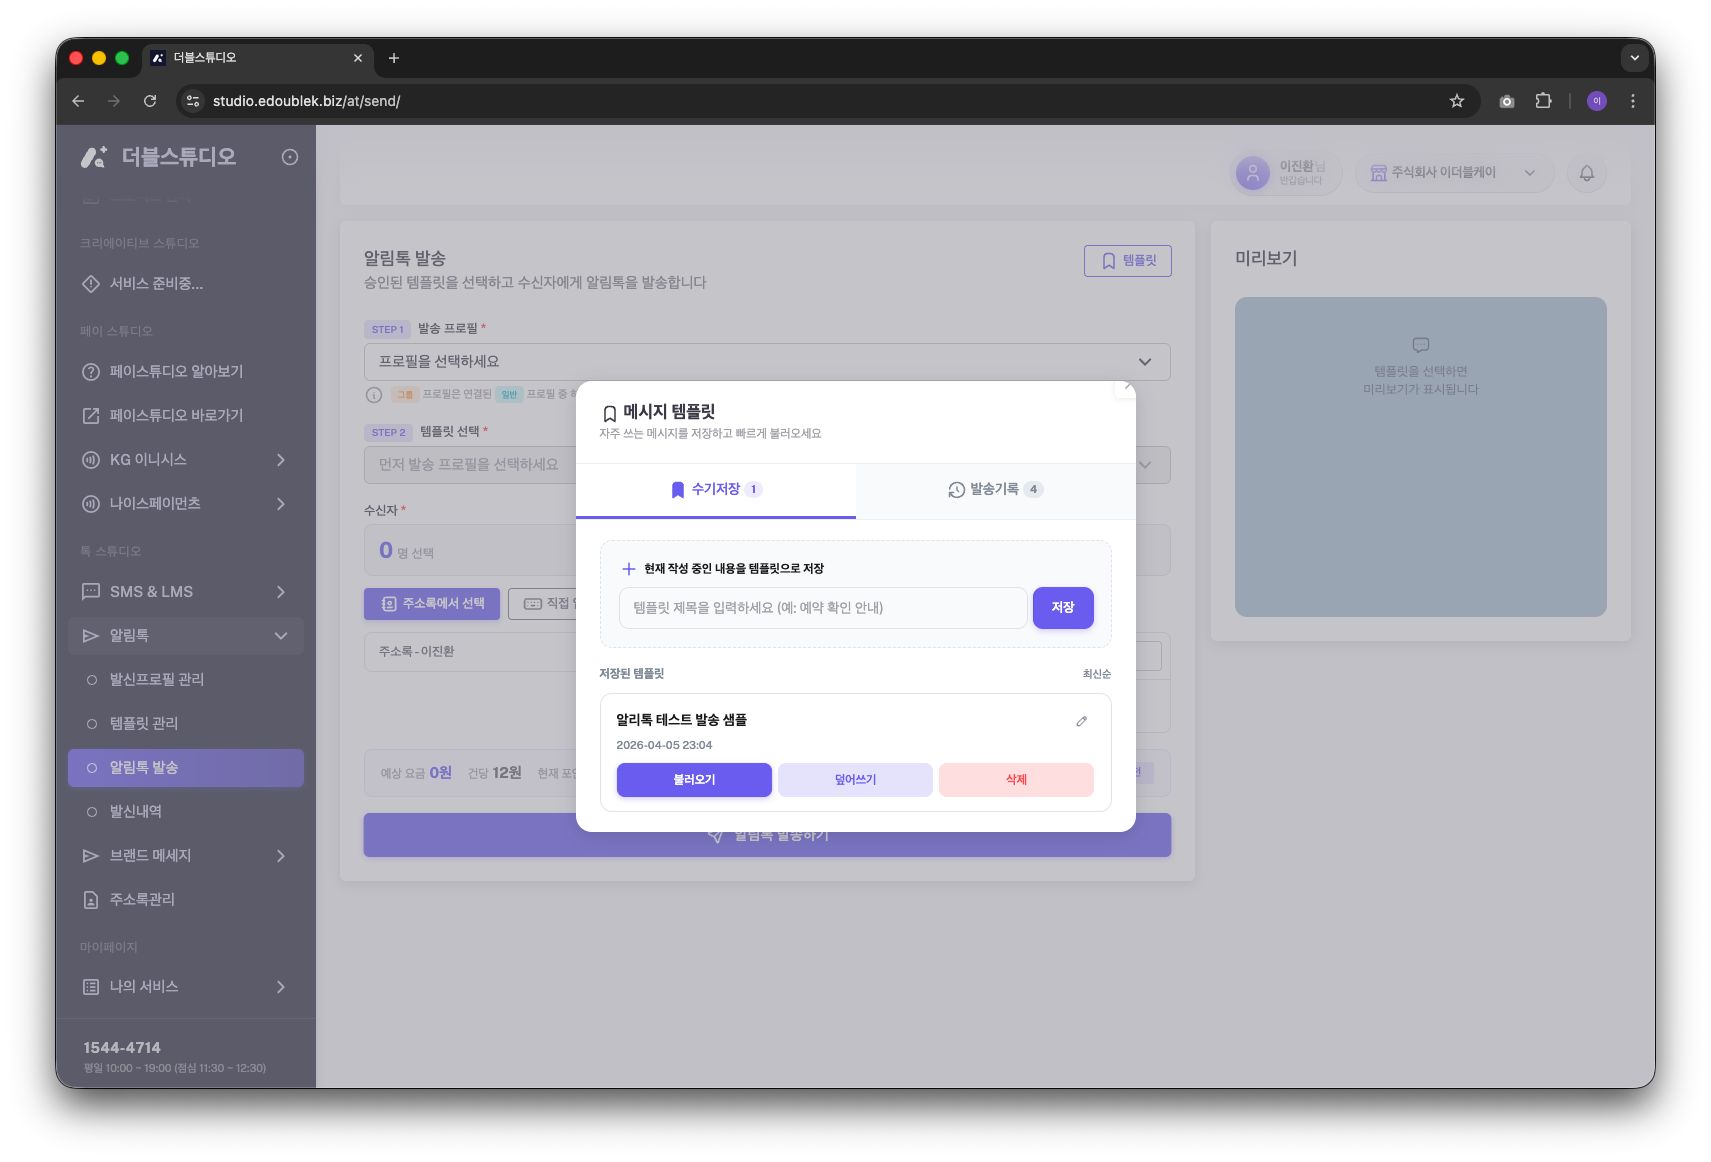This screenshot has height=1162, width=1711.
Task: Click the 주소록관리 document icon
Action: pos(91,900)
